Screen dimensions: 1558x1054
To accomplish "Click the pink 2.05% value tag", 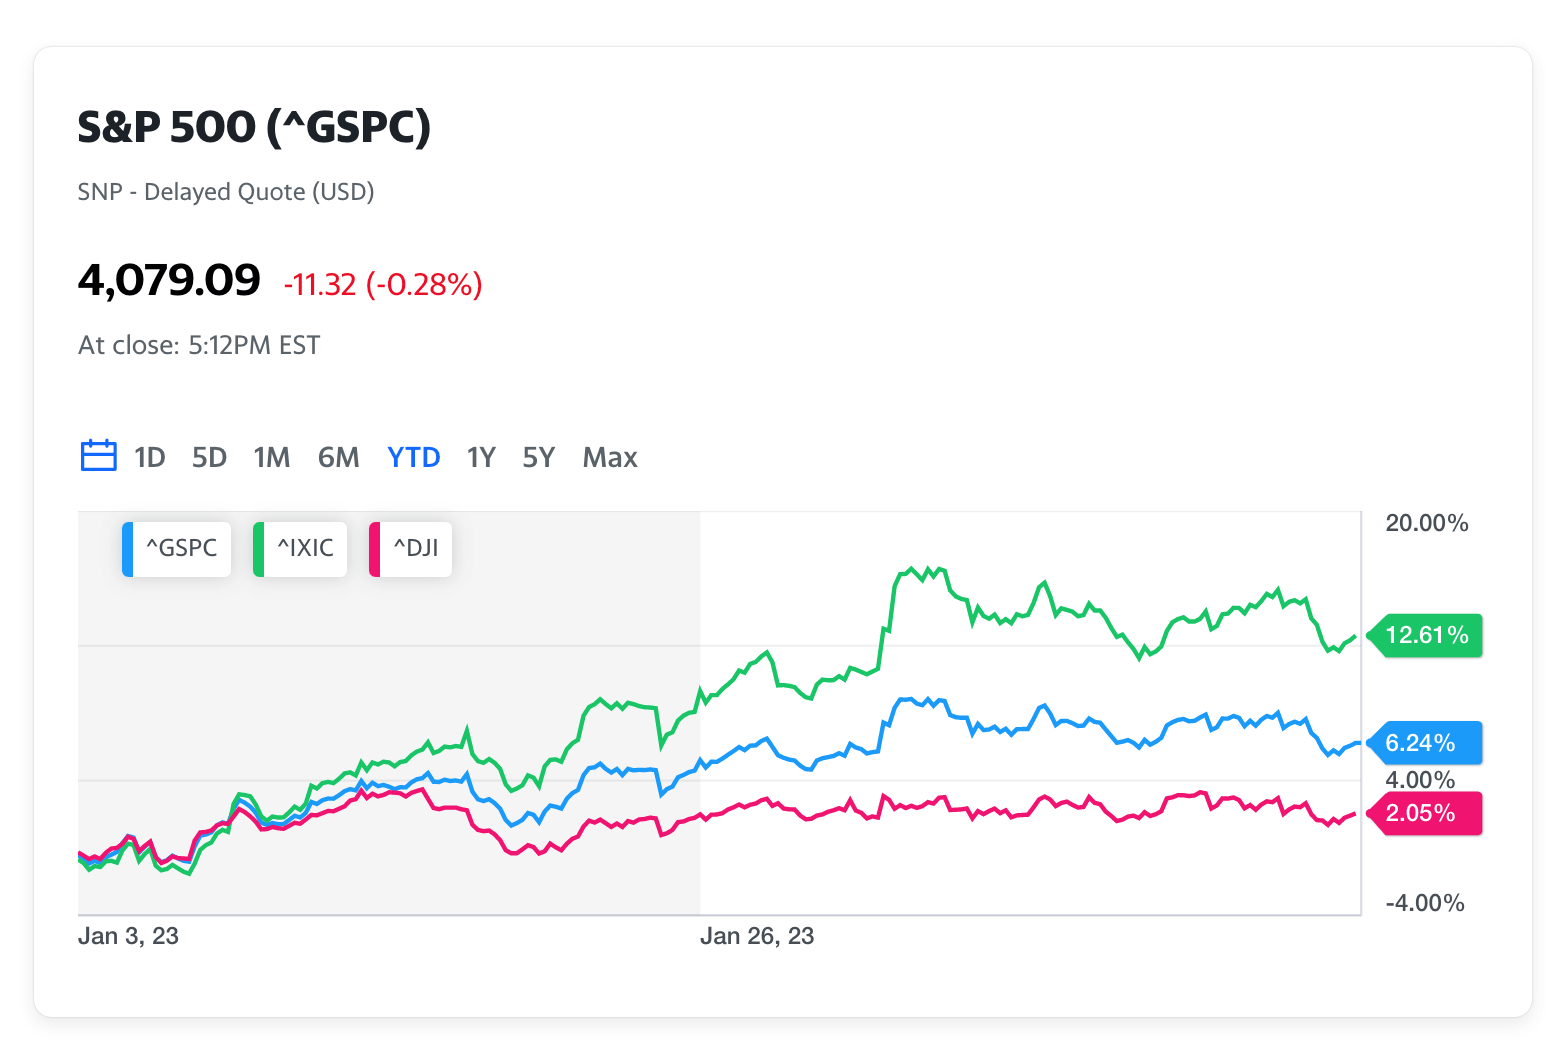I will pyautogui.click(x=1425, y=813).
